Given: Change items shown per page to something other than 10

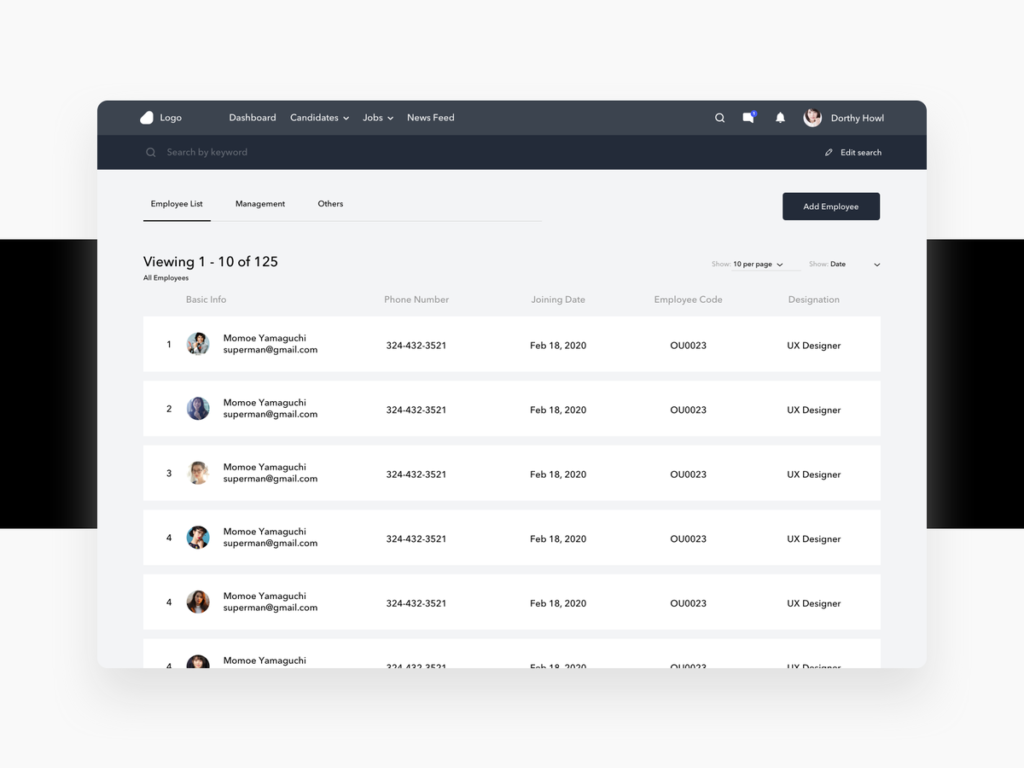Looking at the screenshot, I should coord(753,264).
